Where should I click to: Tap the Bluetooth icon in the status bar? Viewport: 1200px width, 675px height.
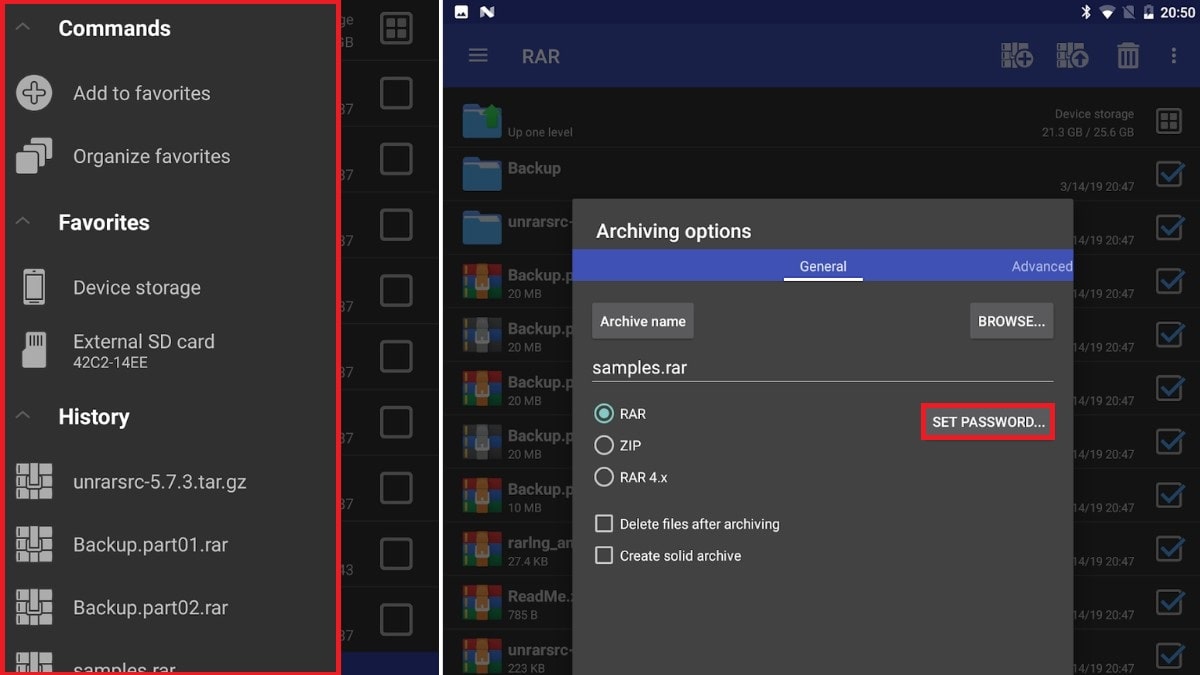point(1086,12)
